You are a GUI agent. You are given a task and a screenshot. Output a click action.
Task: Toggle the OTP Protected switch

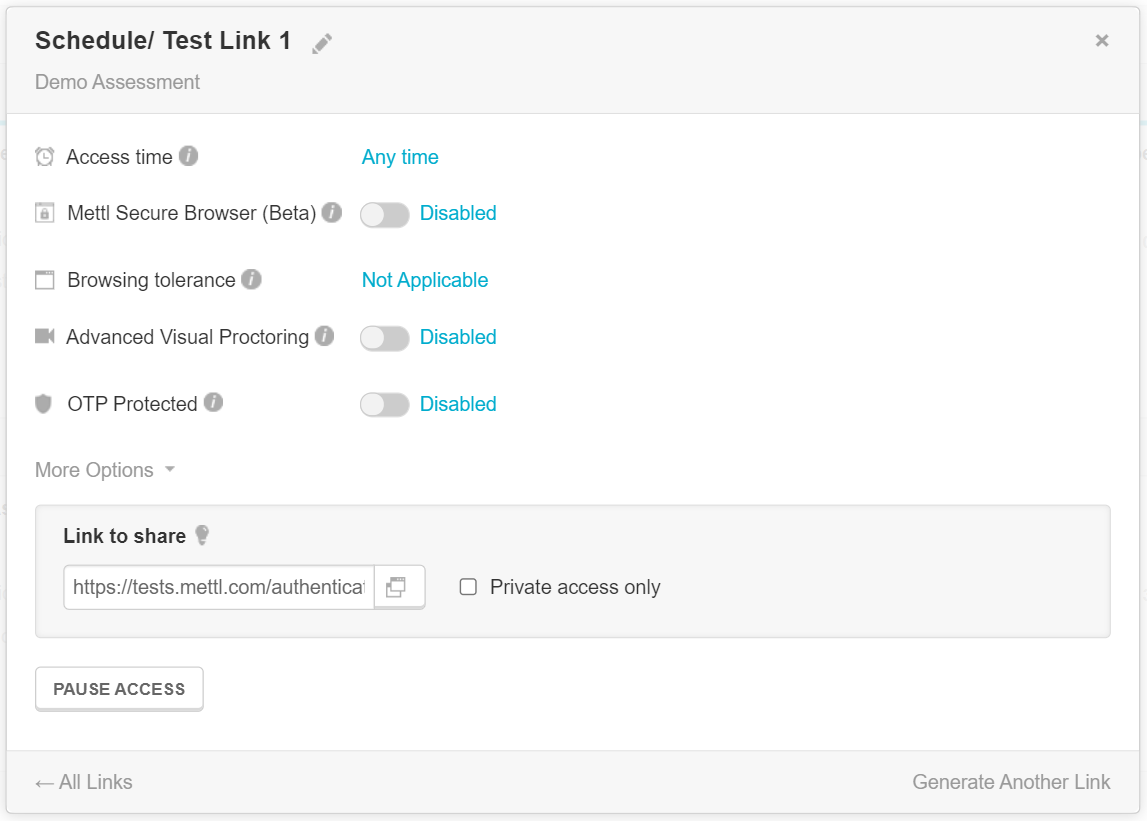385,405
